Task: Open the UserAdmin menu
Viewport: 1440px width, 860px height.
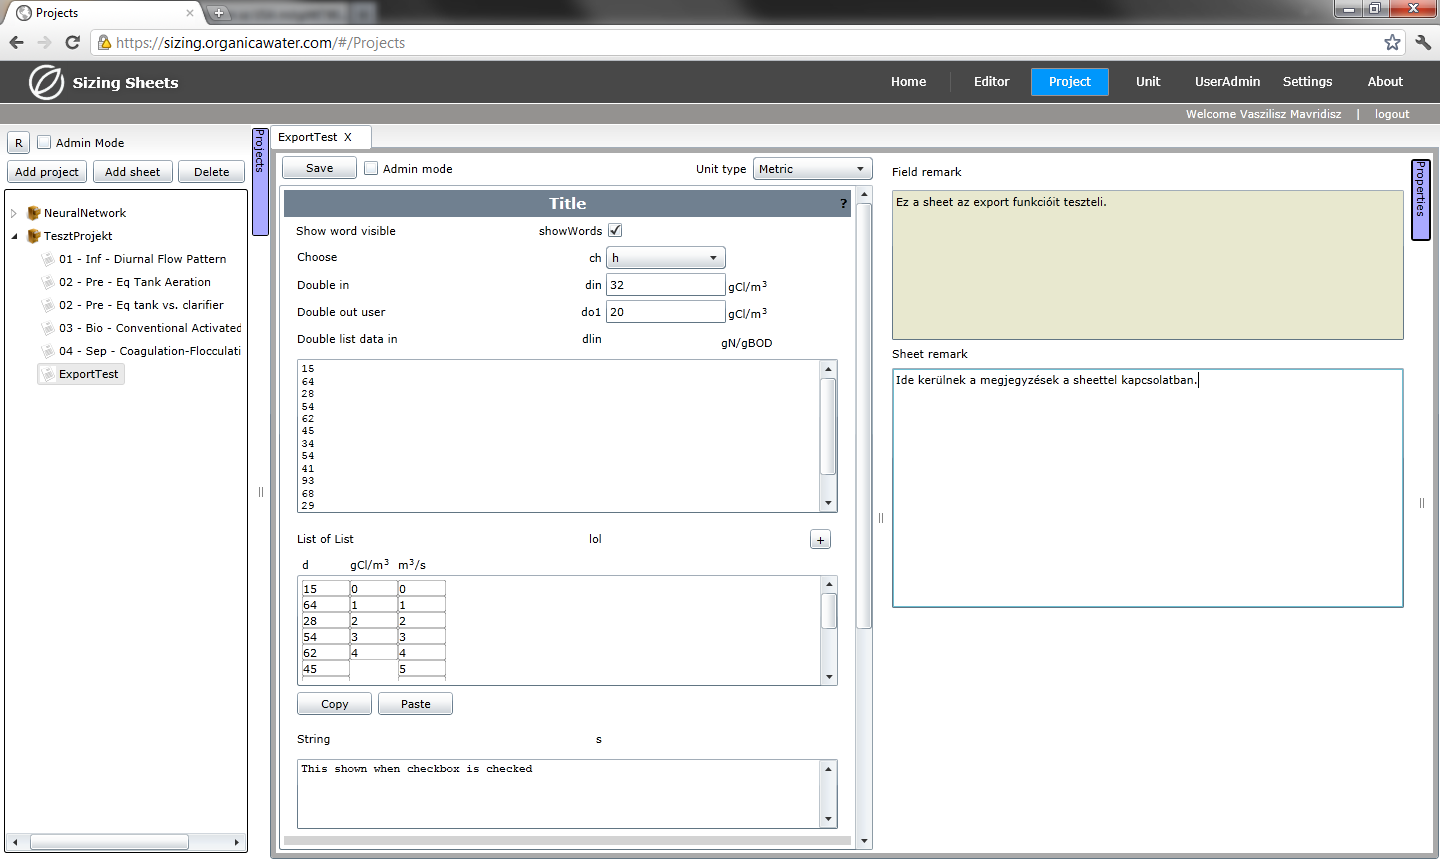Action: click(x=1227, y=82)
